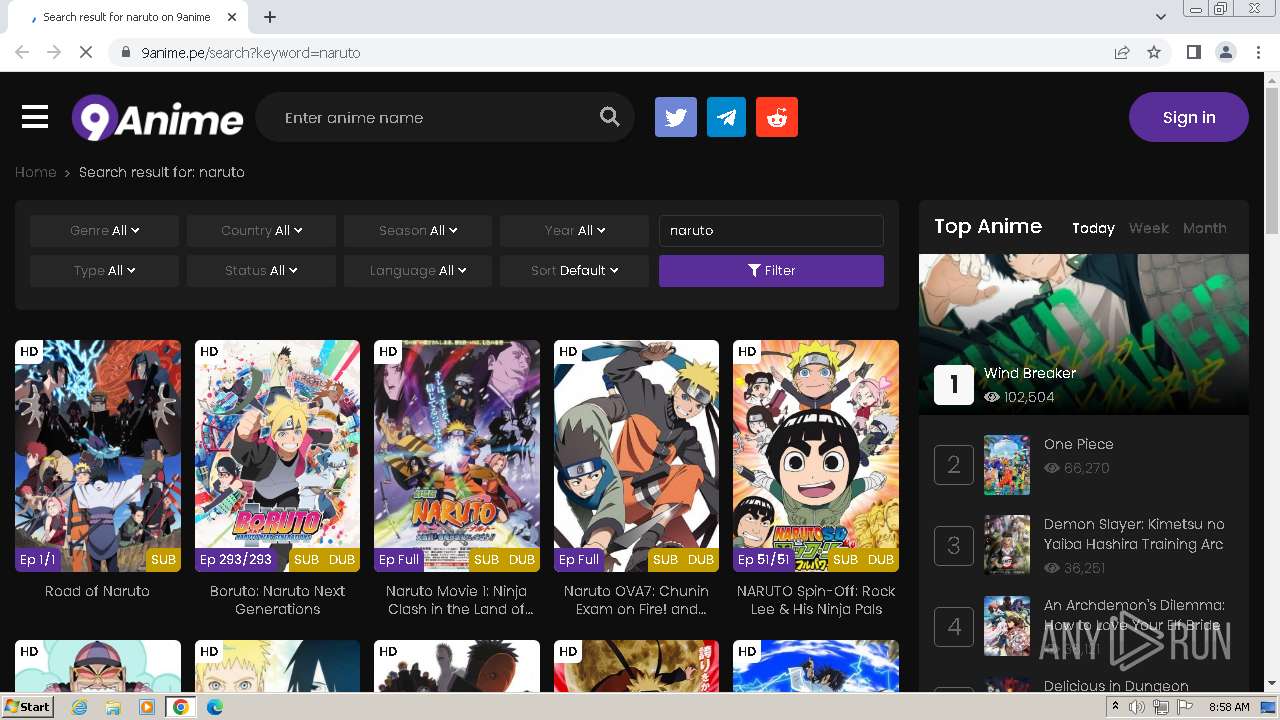This screenshot has height=720, width=1280.
Task: Expand the Season All dropdown
Action: [x=418, y=230]
